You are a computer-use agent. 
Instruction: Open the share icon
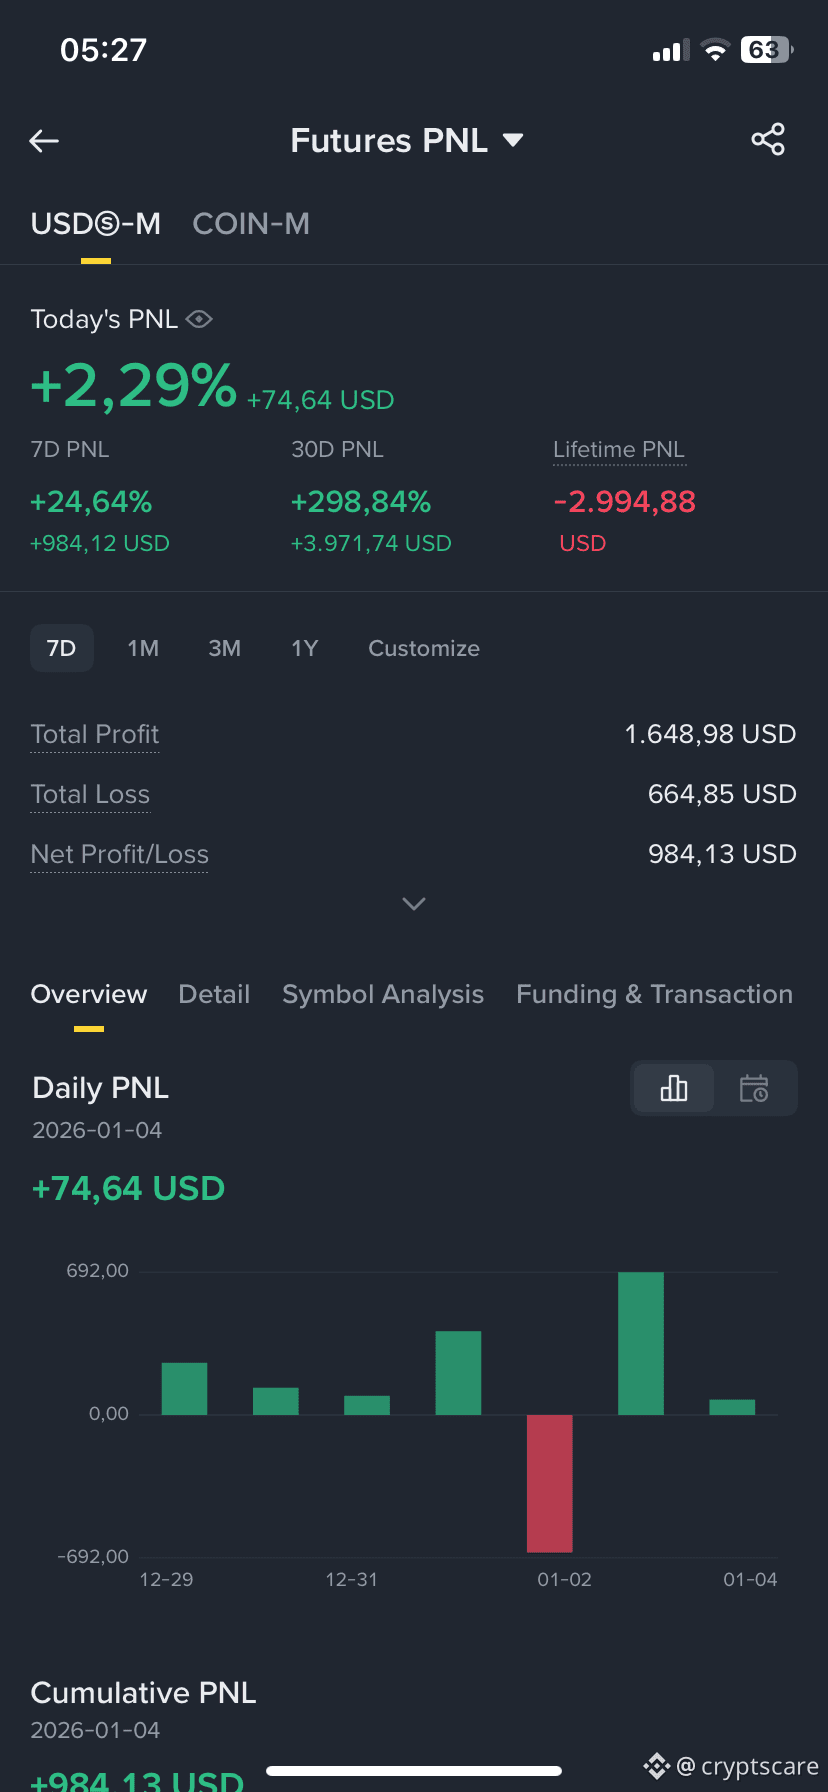[x=768, y=140]
